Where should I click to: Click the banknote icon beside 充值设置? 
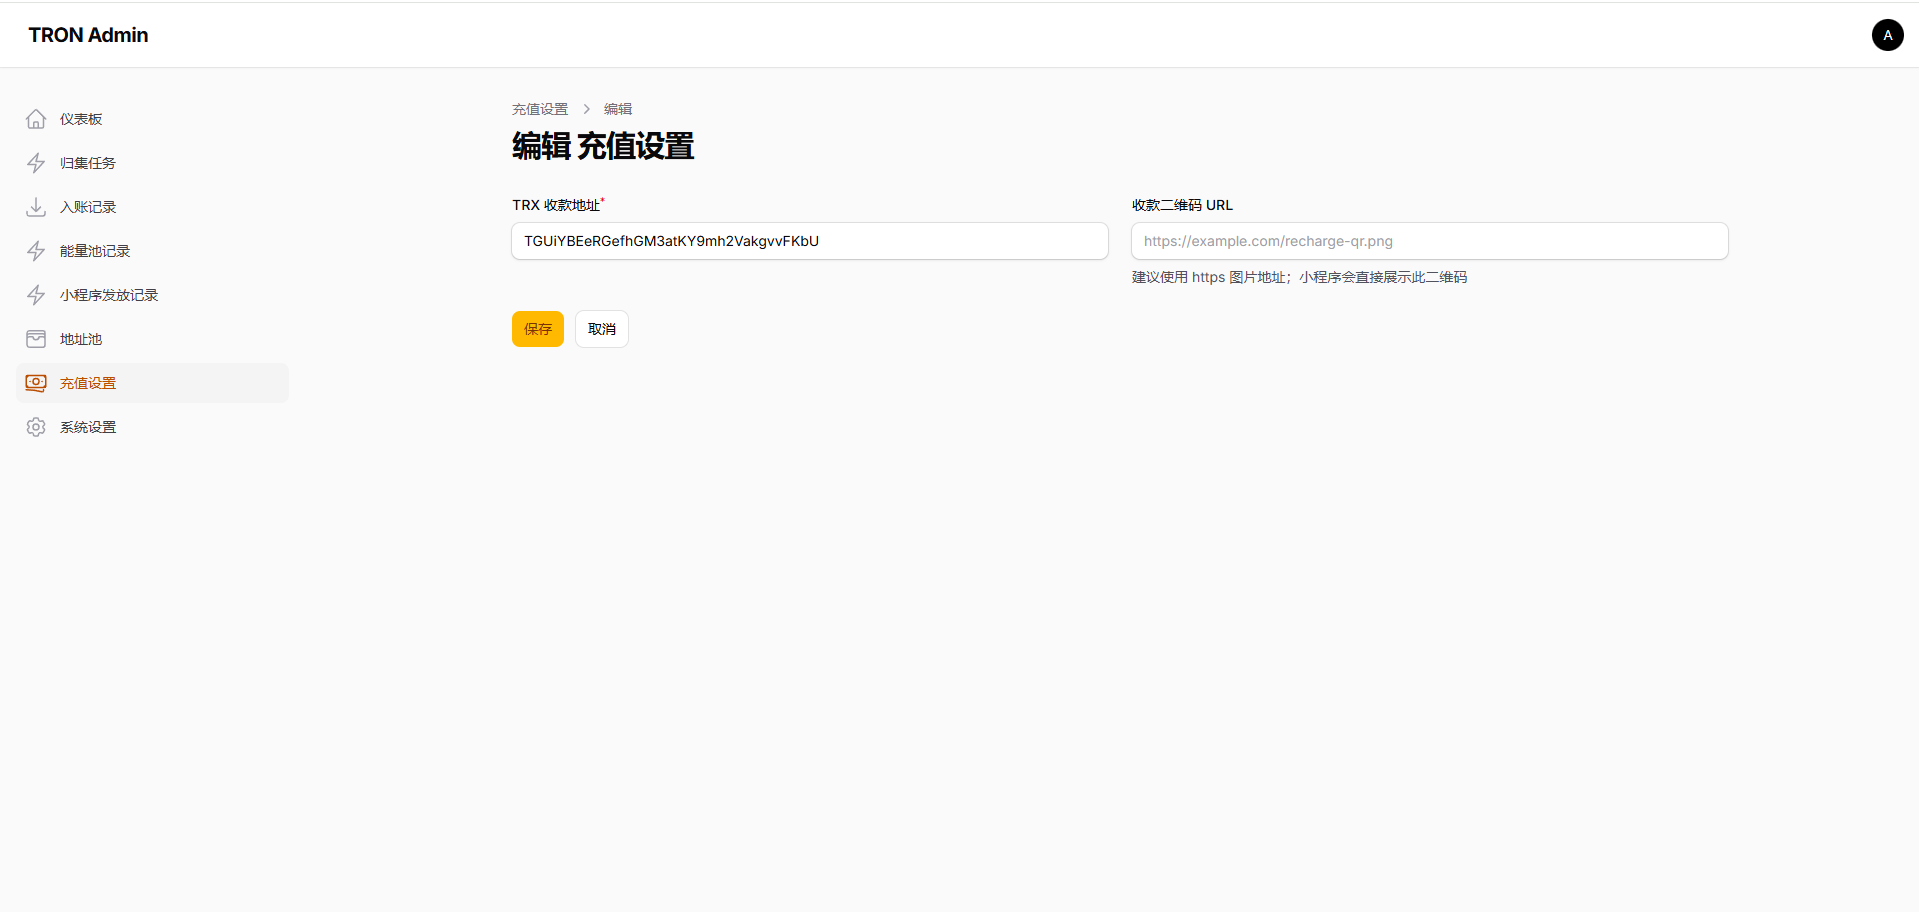click(x=36, y=383)
